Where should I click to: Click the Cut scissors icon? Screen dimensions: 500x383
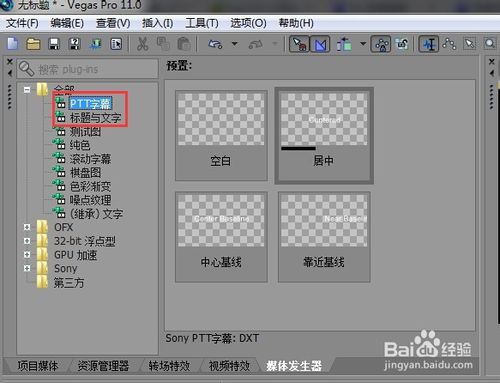pyautogui.click(x=143, y=44)
